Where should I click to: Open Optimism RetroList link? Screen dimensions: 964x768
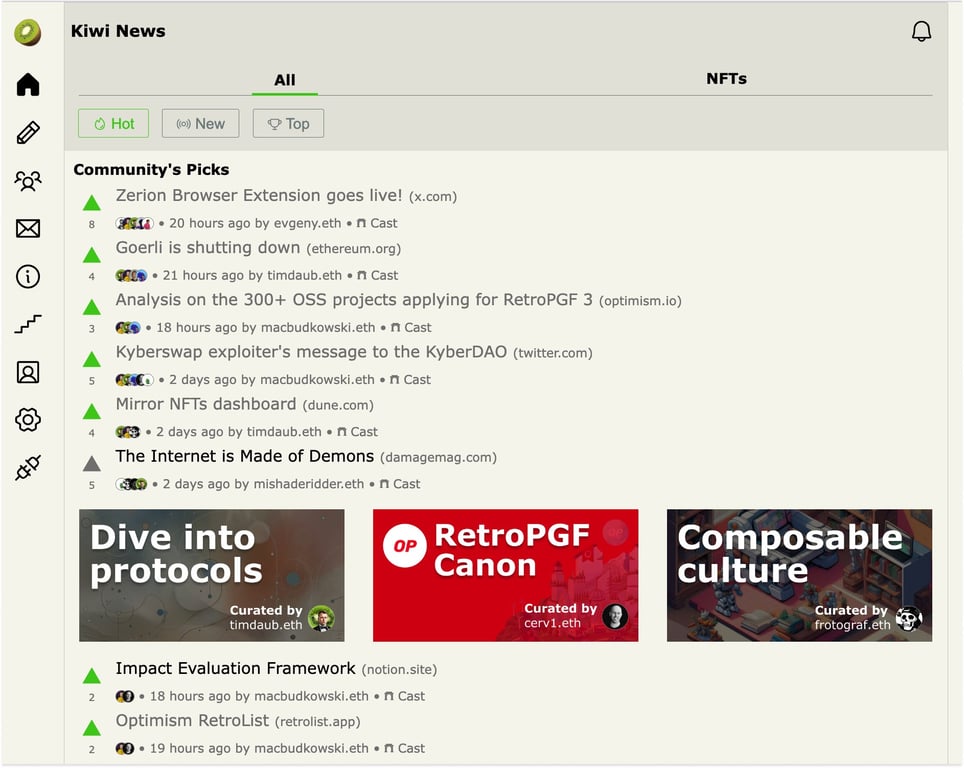pos(192,721)
